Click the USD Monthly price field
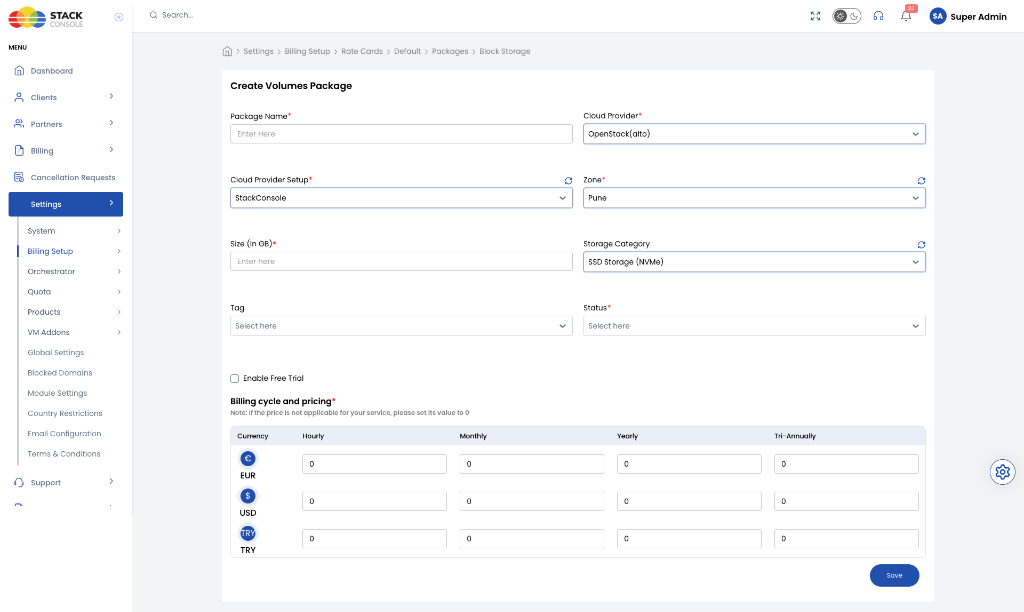Viewport: 1024px width, 612px height. click(x=532, y=501)
